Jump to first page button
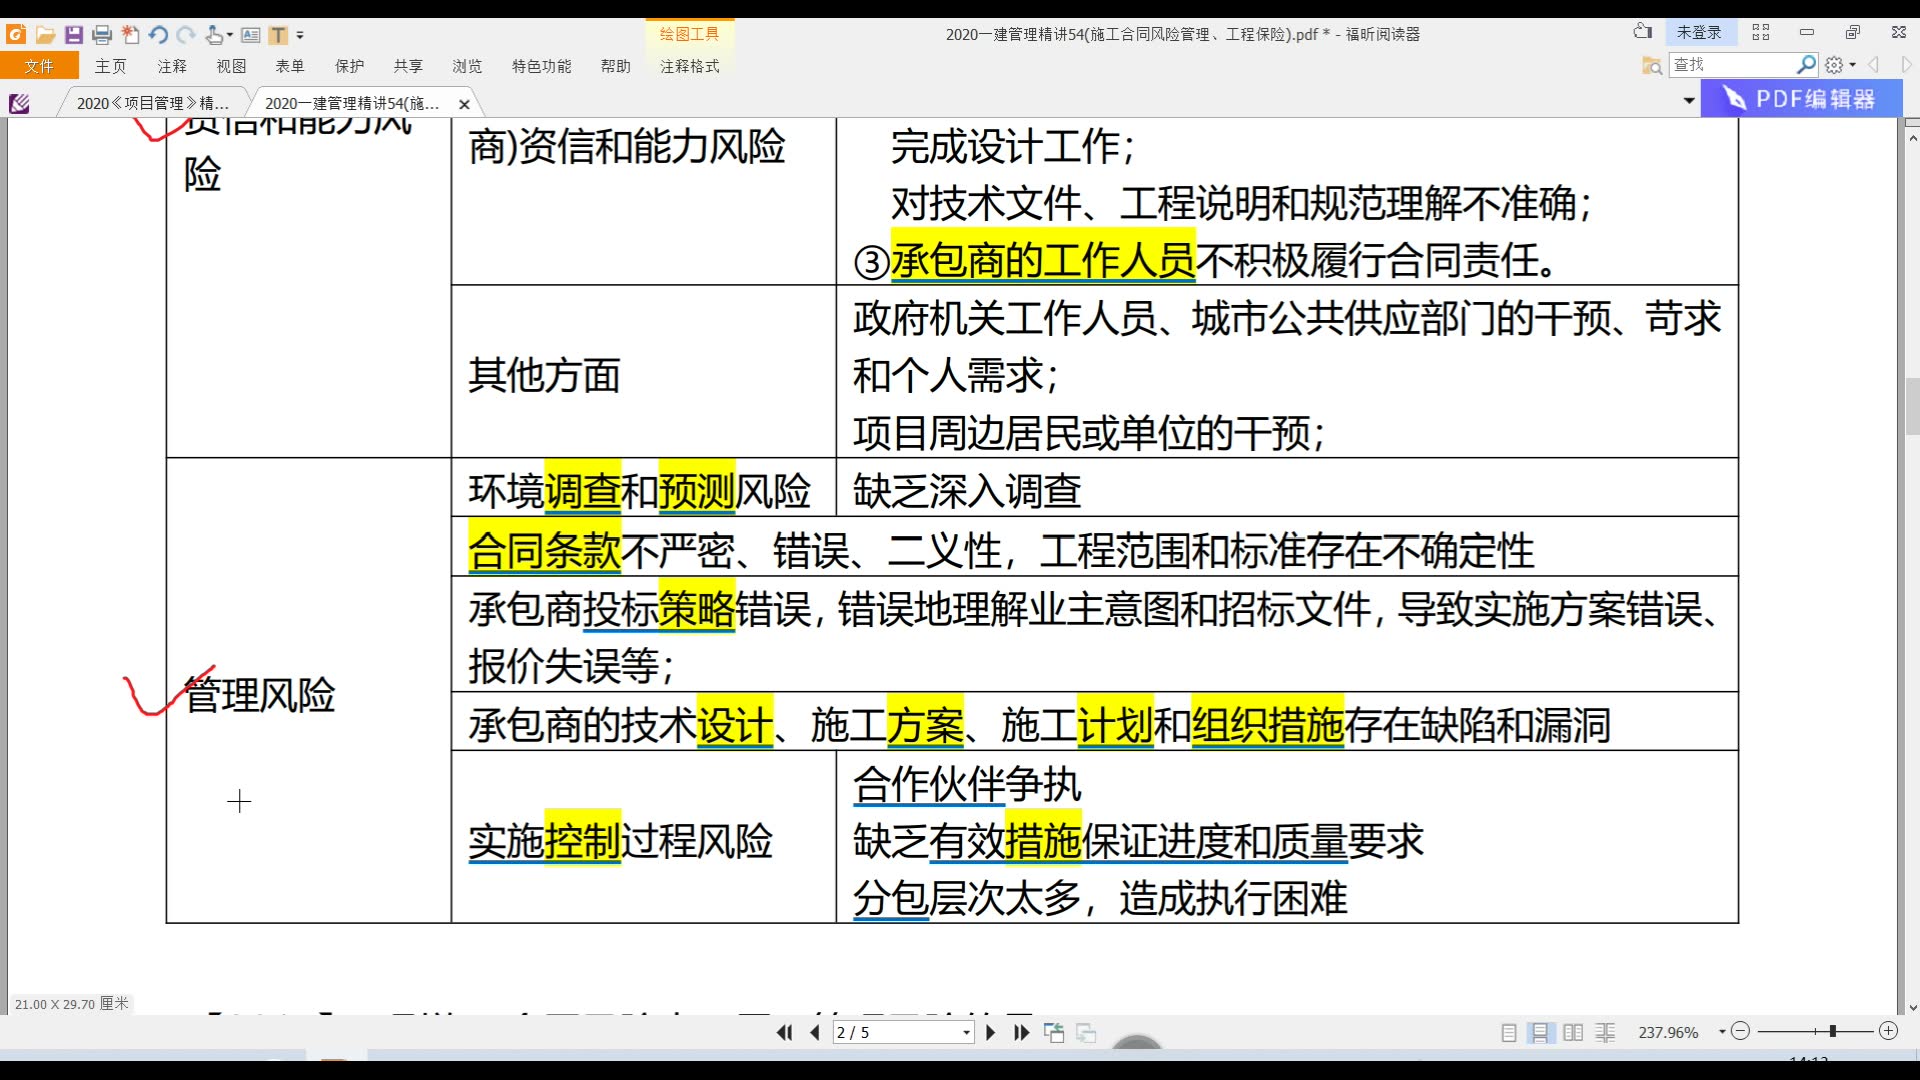 pyautogui.click(x=784, y=1032)
